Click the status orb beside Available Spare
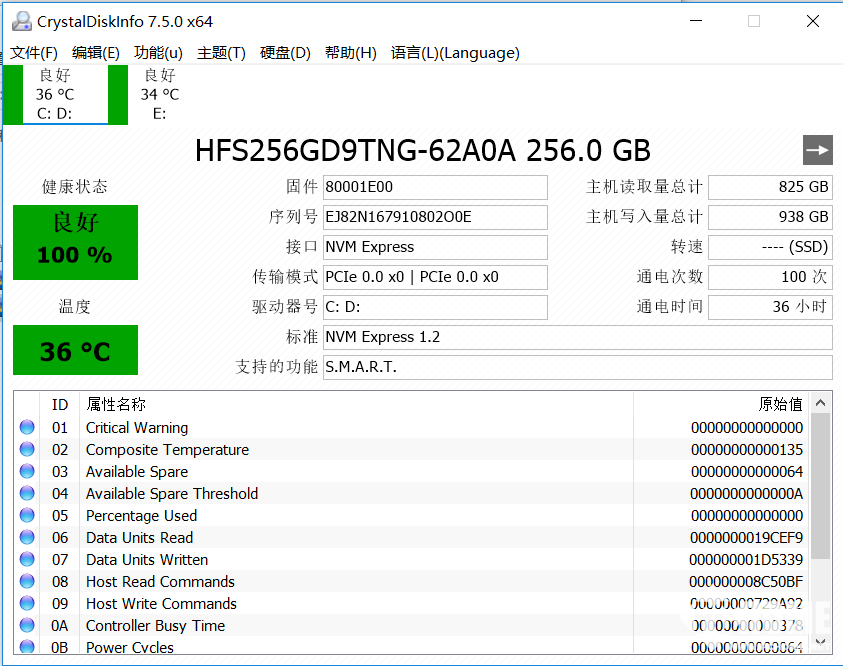843x666 pixels. (x=27, y=472)
